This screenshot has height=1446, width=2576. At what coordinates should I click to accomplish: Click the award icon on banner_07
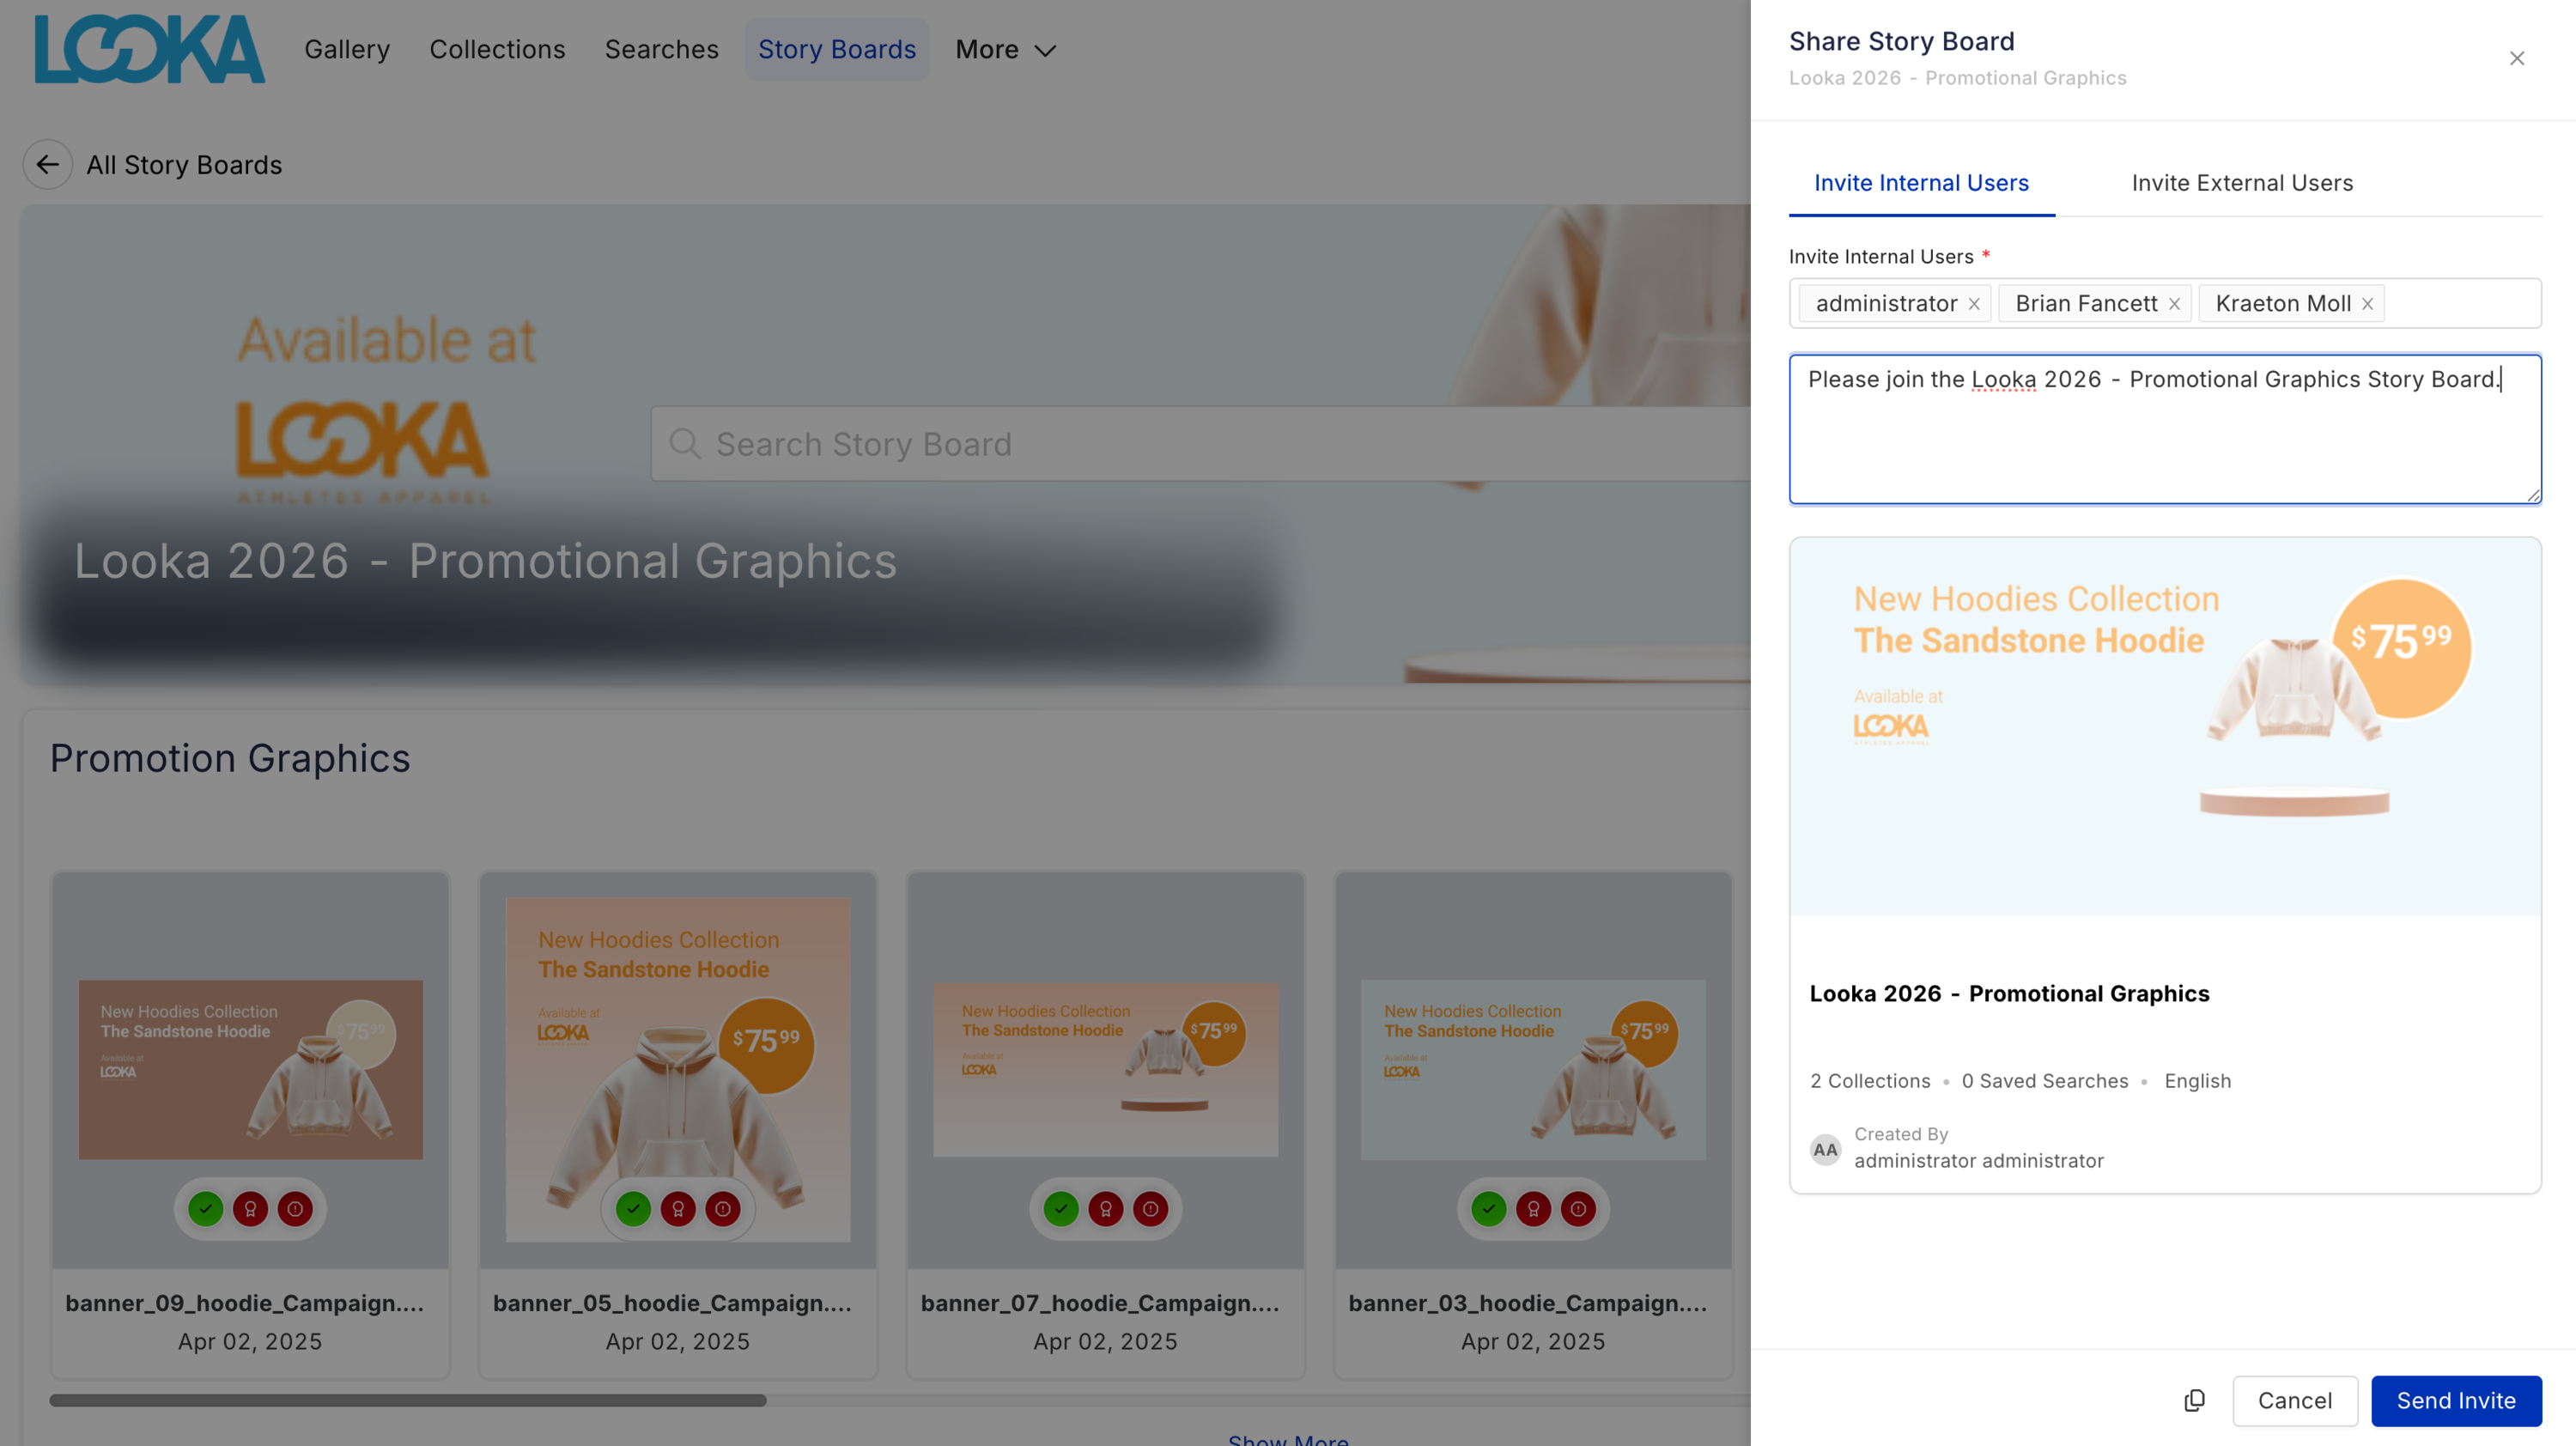click(x=1106, y=1209)
